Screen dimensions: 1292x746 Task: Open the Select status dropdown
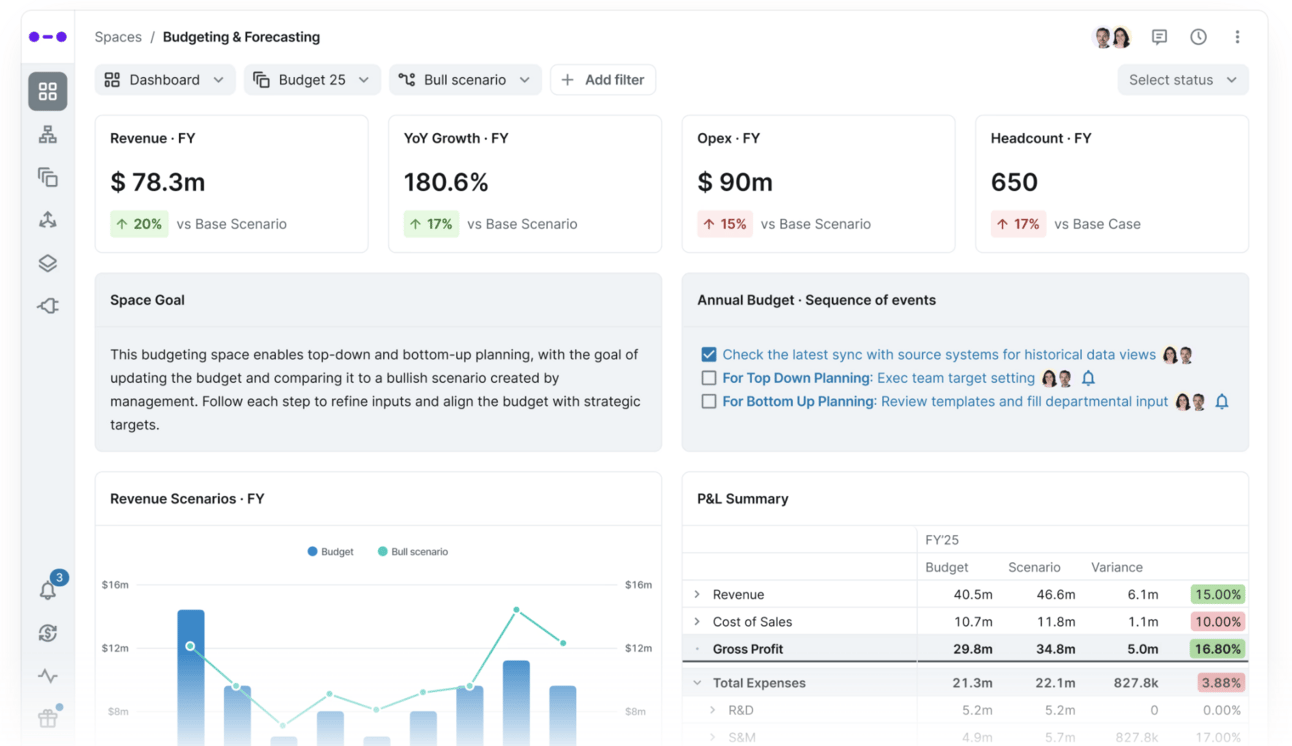coord(1183,80)
